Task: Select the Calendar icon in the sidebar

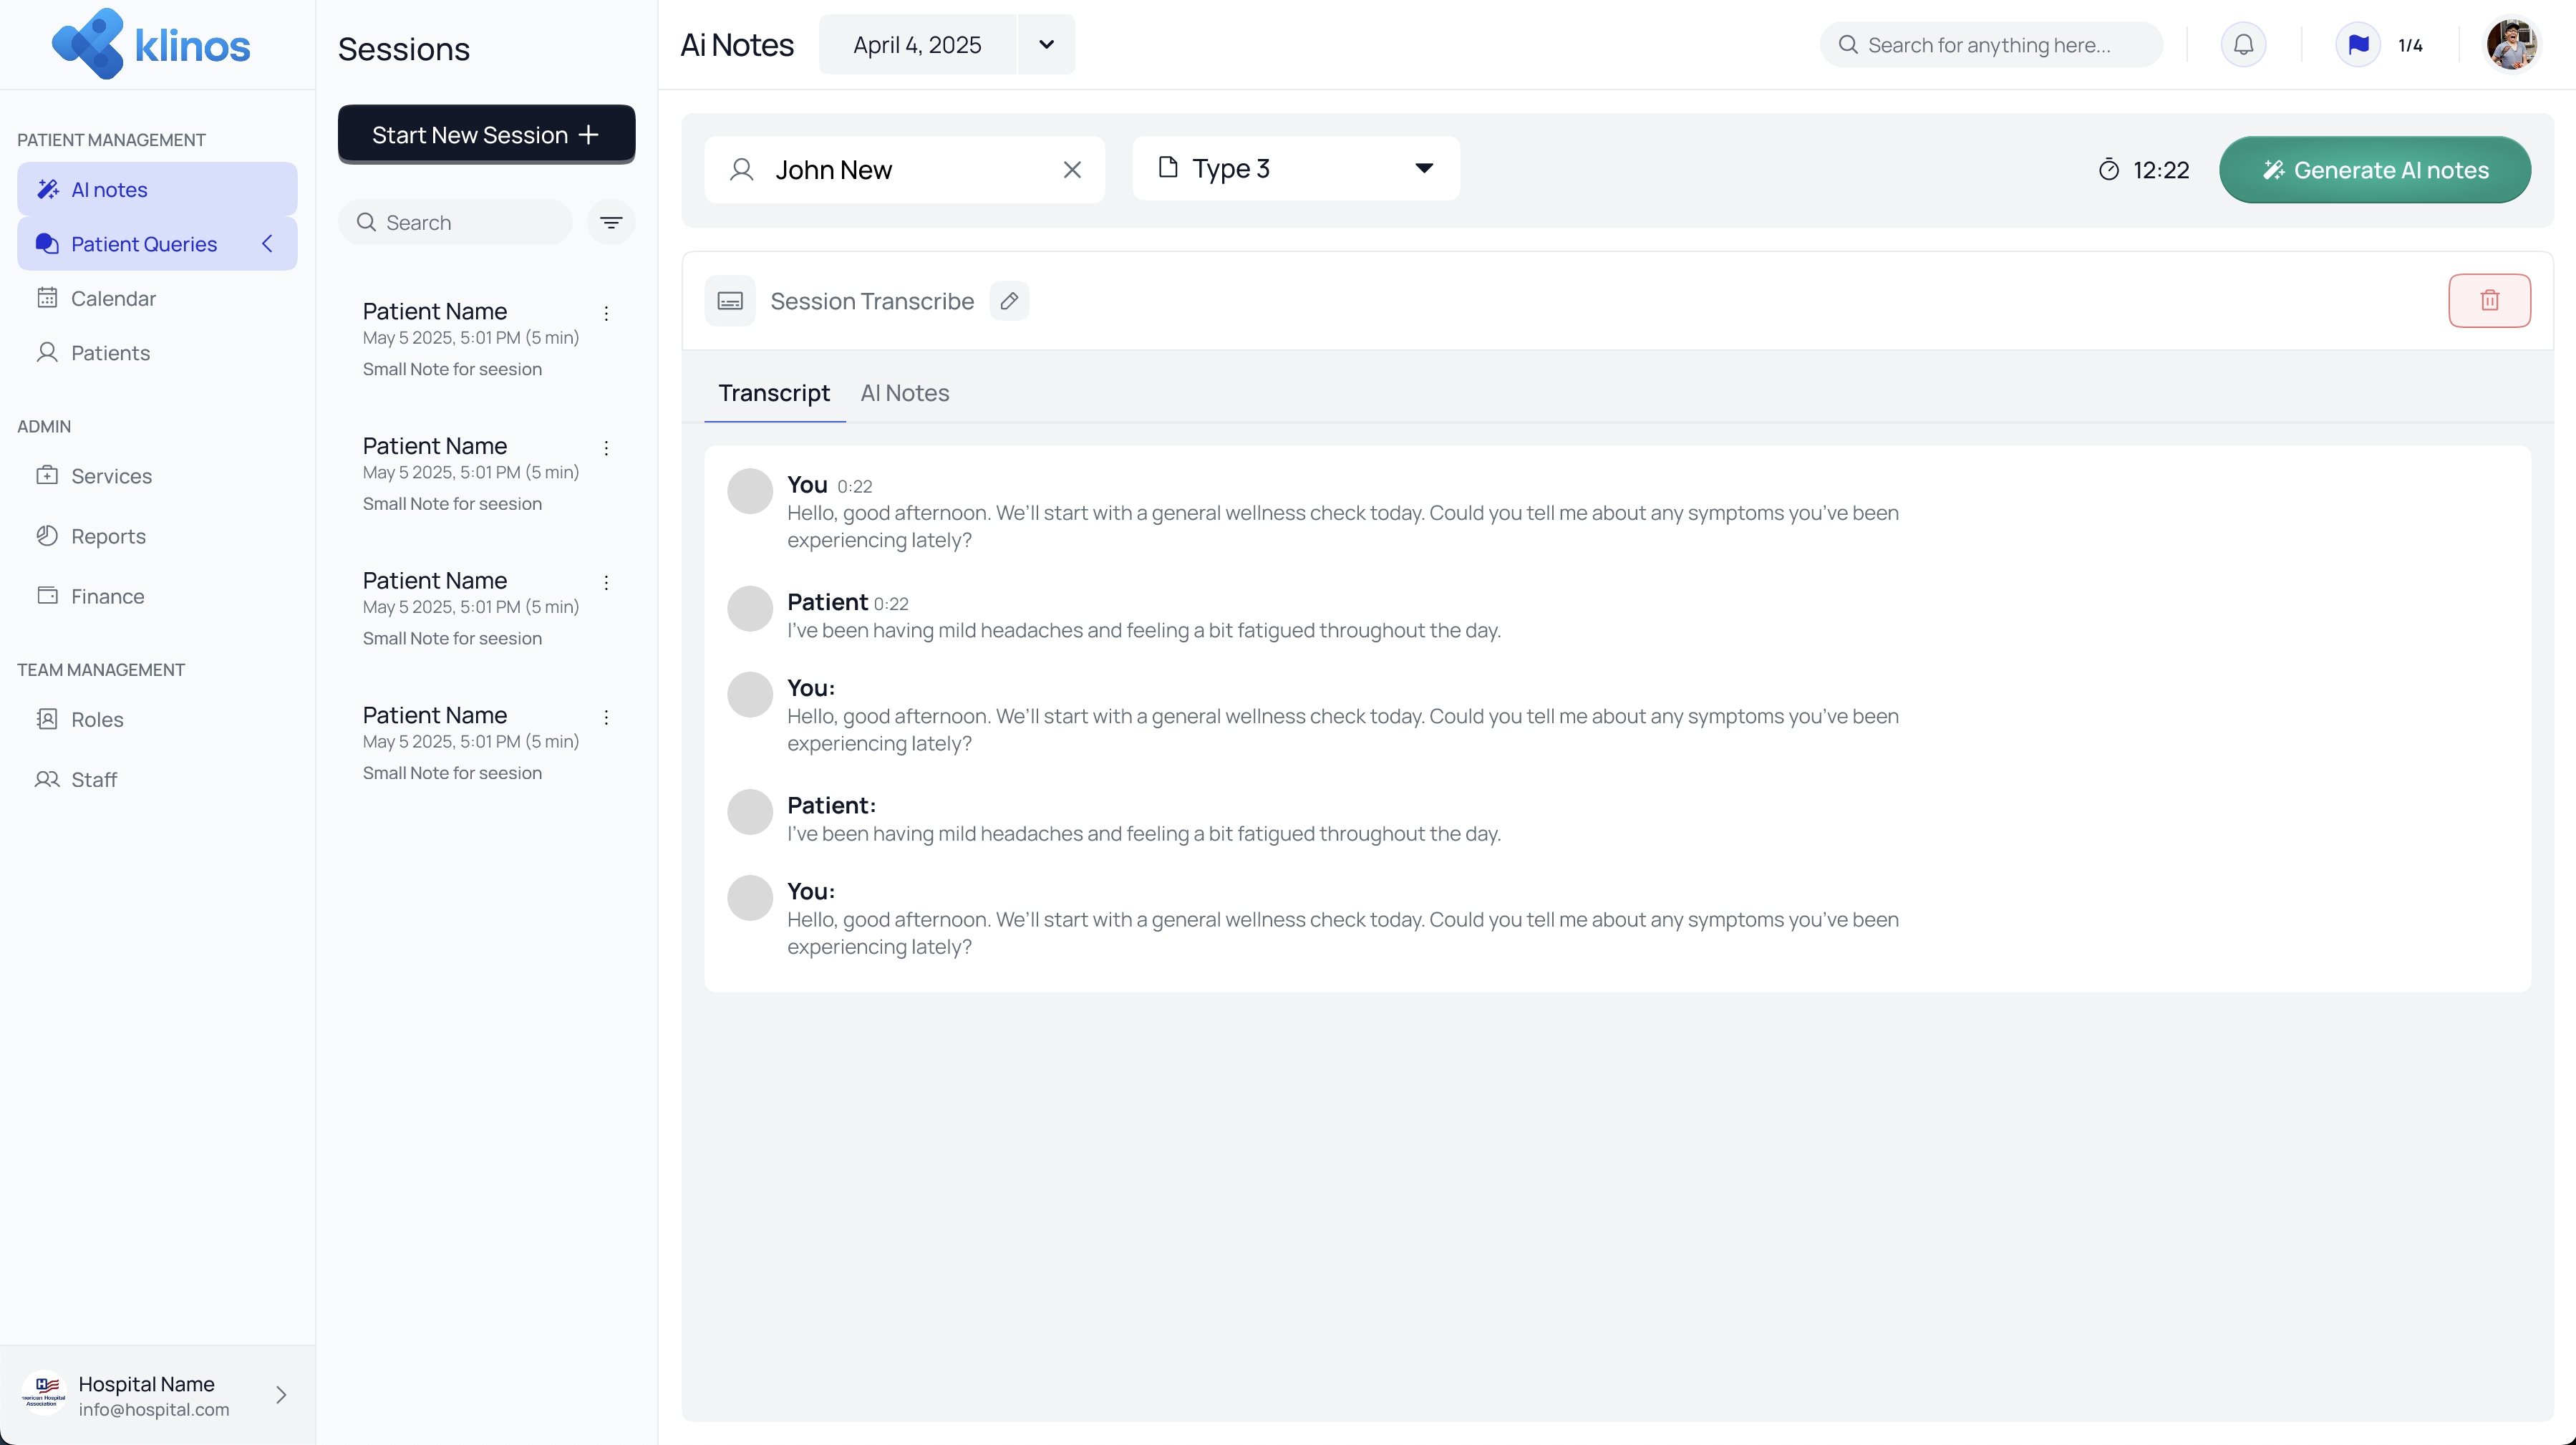Action: point(48,297)
